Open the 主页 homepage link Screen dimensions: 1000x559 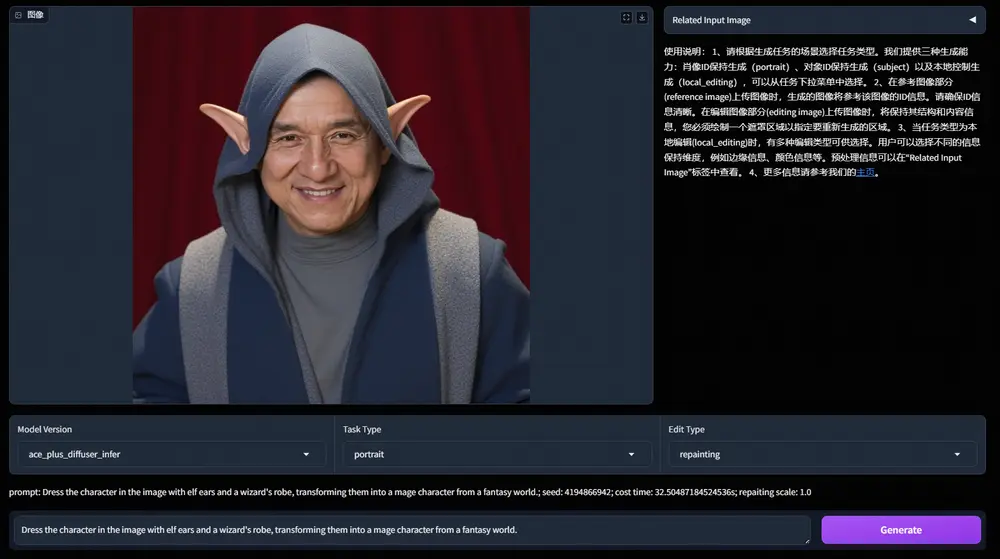pos(865,173)
